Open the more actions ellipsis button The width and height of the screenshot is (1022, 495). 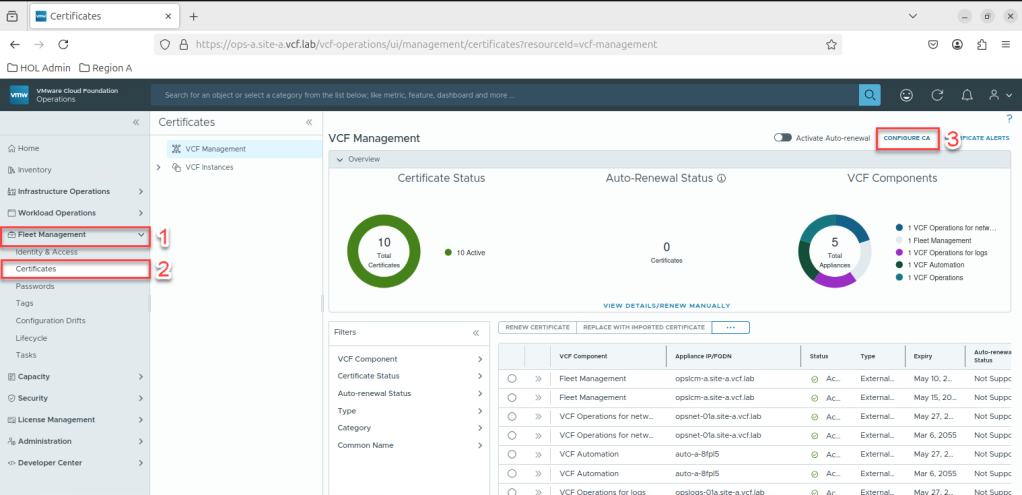(731, 327)
